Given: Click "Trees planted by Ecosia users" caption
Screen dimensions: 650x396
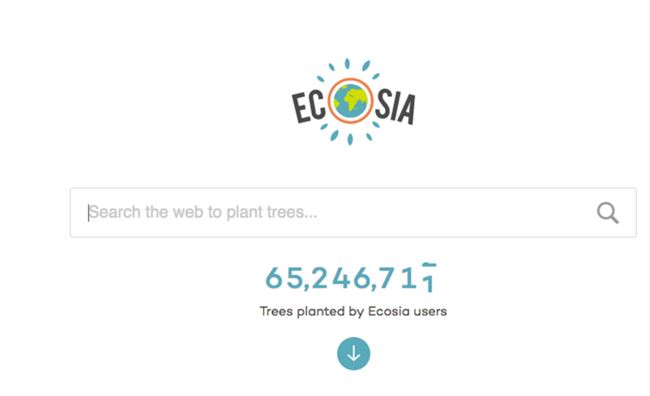Looking at the screenshot, I should [x=353, y=311].
